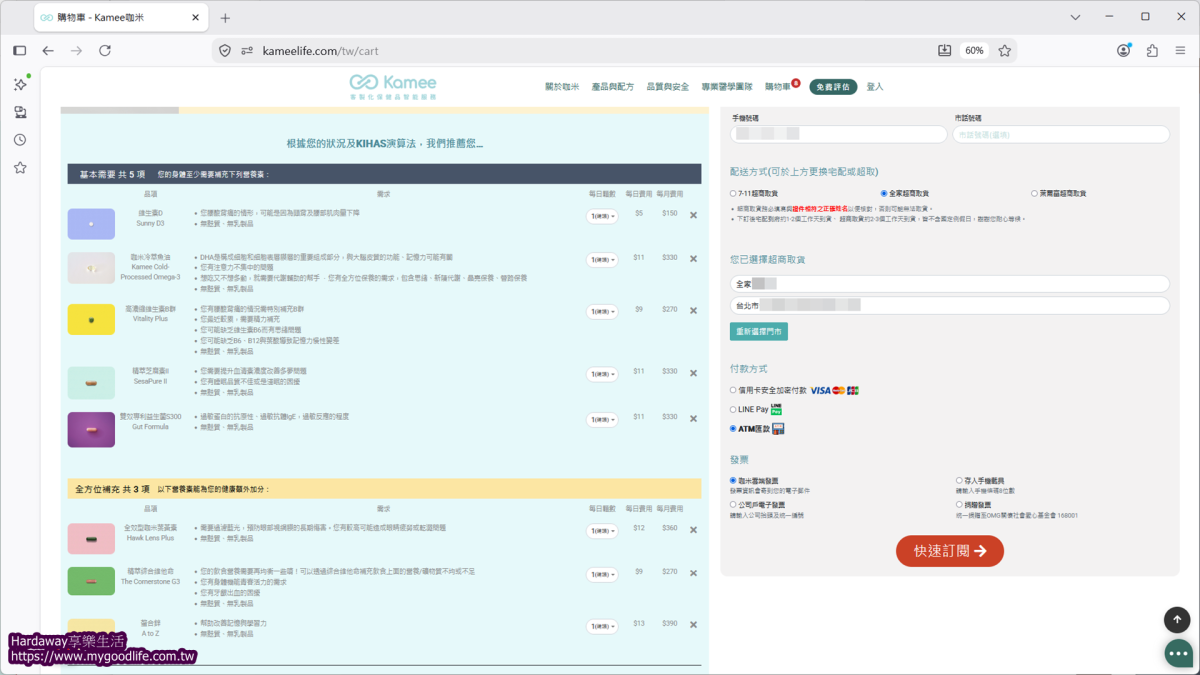
Task: Select 7-11超商取貨 delivery option
Action: tap(733, 193)
